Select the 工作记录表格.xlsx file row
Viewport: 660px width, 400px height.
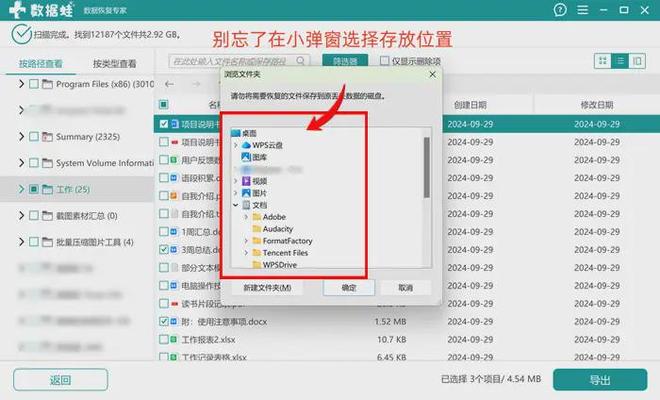[407, 357]
